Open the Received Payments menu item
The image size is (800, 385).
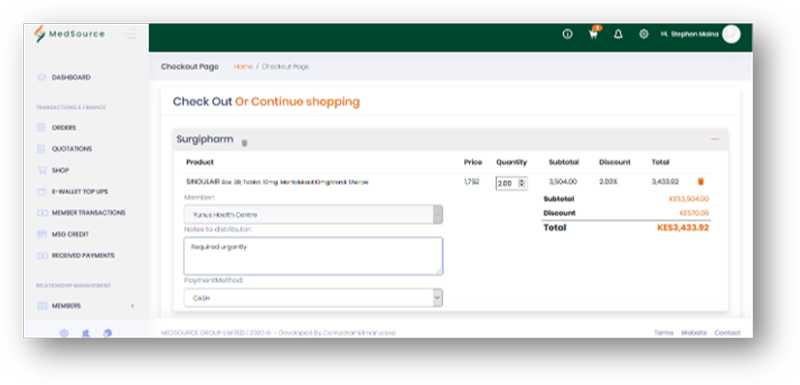(x=83, y=255)
